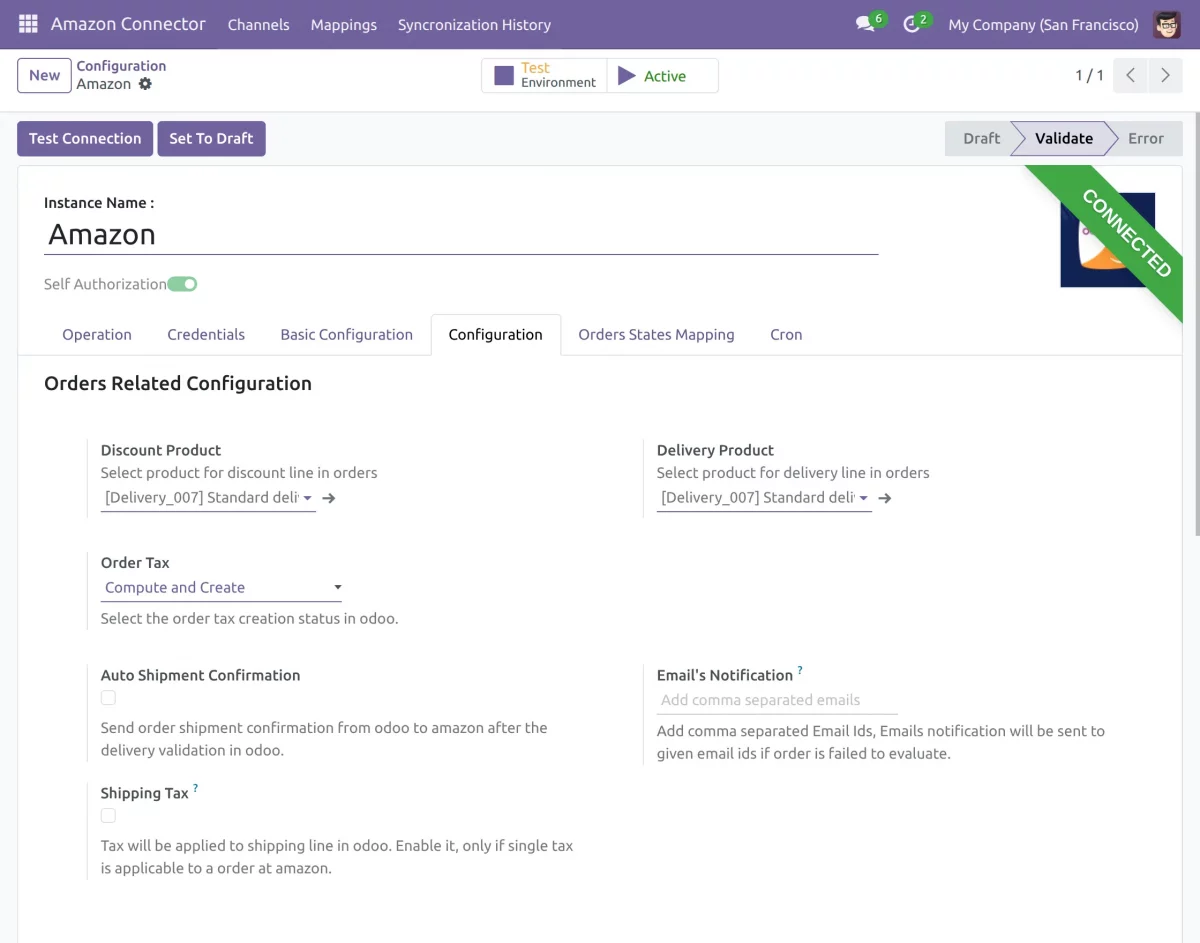Go to previous record arrow
Viewport: 1200px width, 943px height.
1130,75
